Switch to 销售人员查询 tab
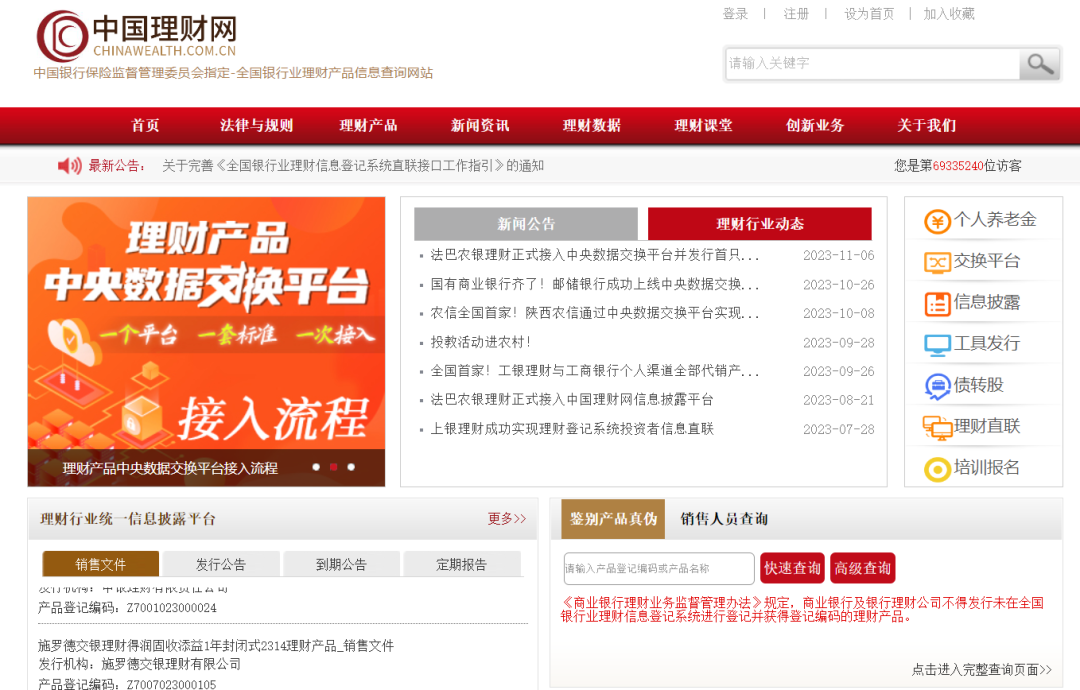 [724, 519]
